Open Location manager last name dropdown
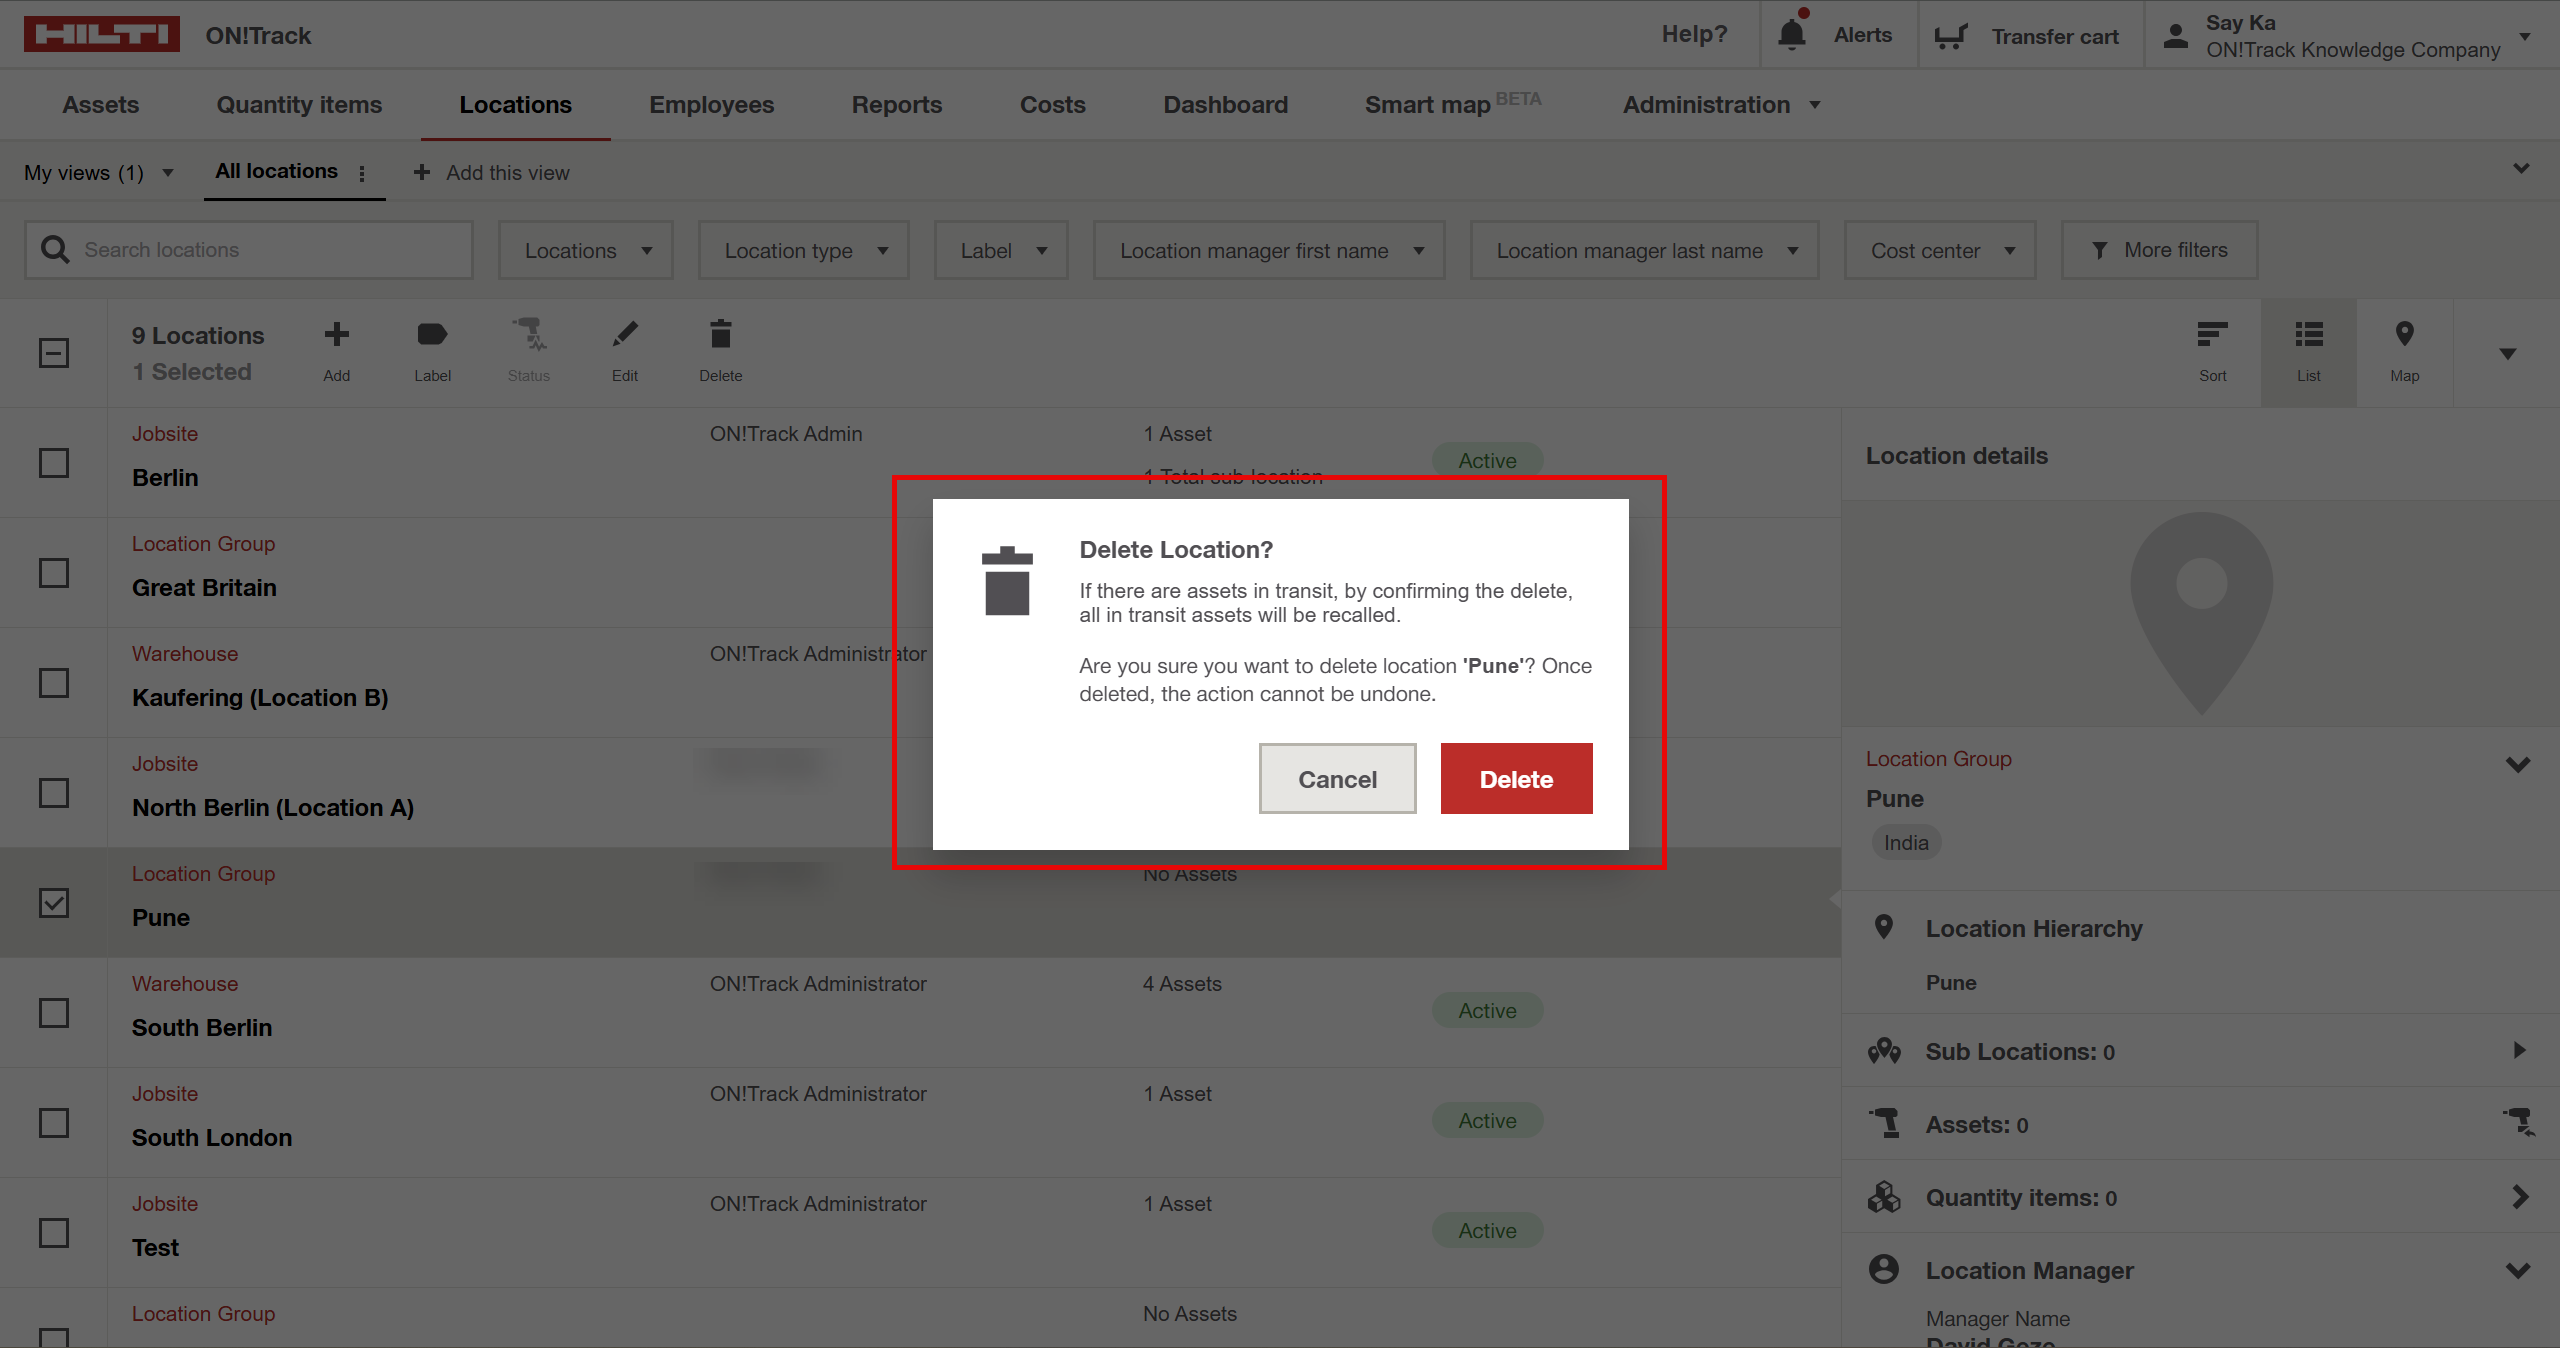Screen dimensions: 2560x1348 point(1644,250)
